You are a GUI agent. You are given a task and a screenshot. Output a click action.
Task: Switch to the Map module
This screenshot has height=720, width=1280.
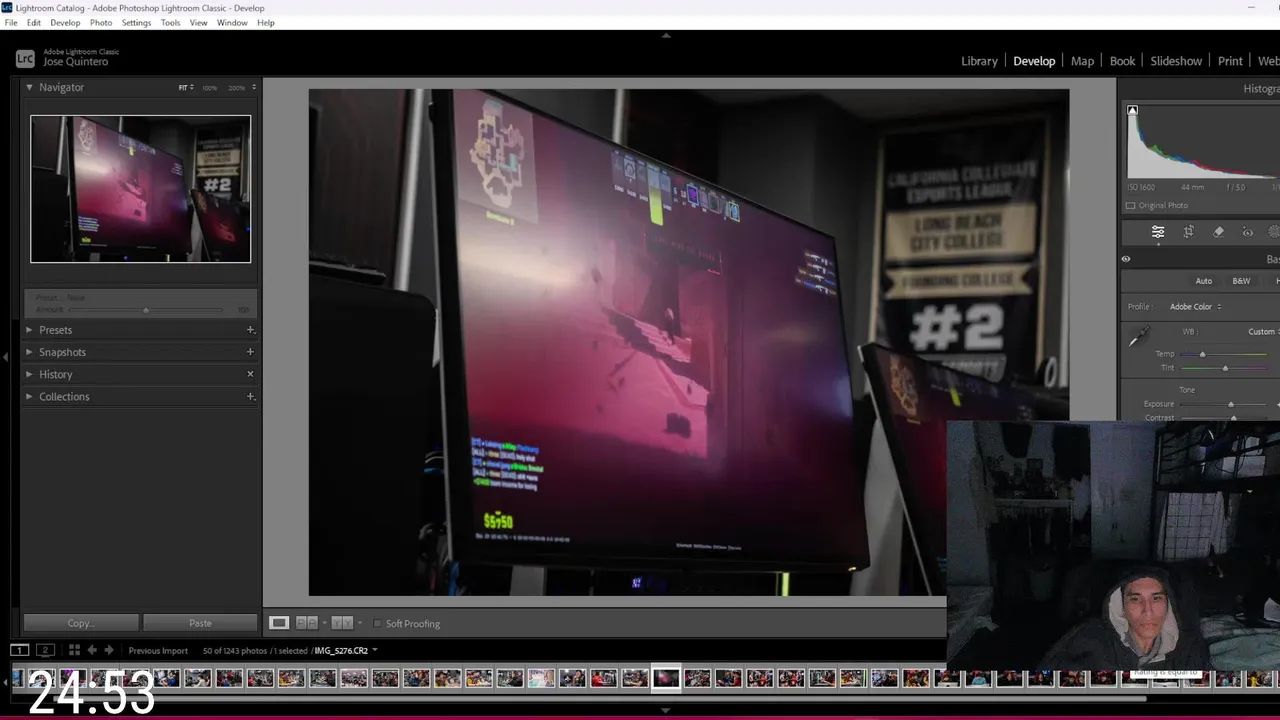point(1082,61)
